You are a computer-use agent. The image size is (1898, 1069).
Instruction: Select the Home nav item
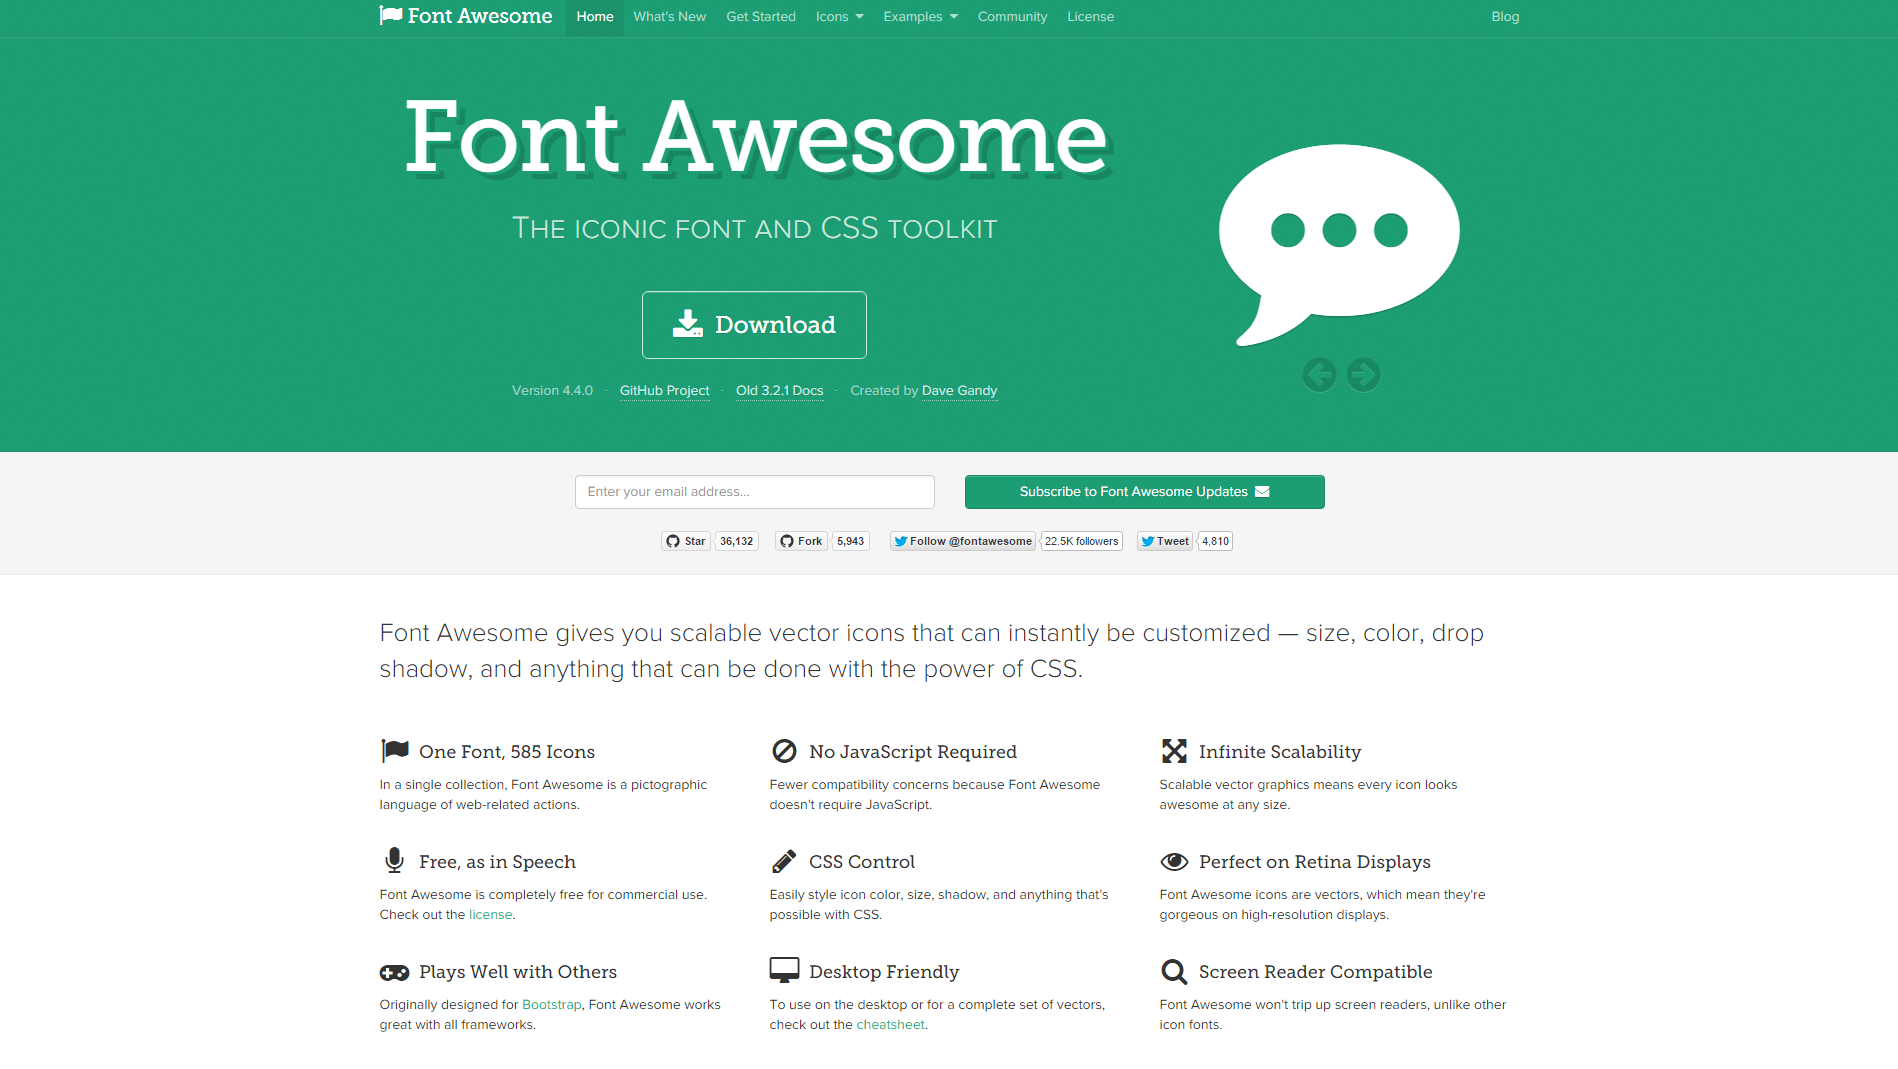[x=595, y=17]
